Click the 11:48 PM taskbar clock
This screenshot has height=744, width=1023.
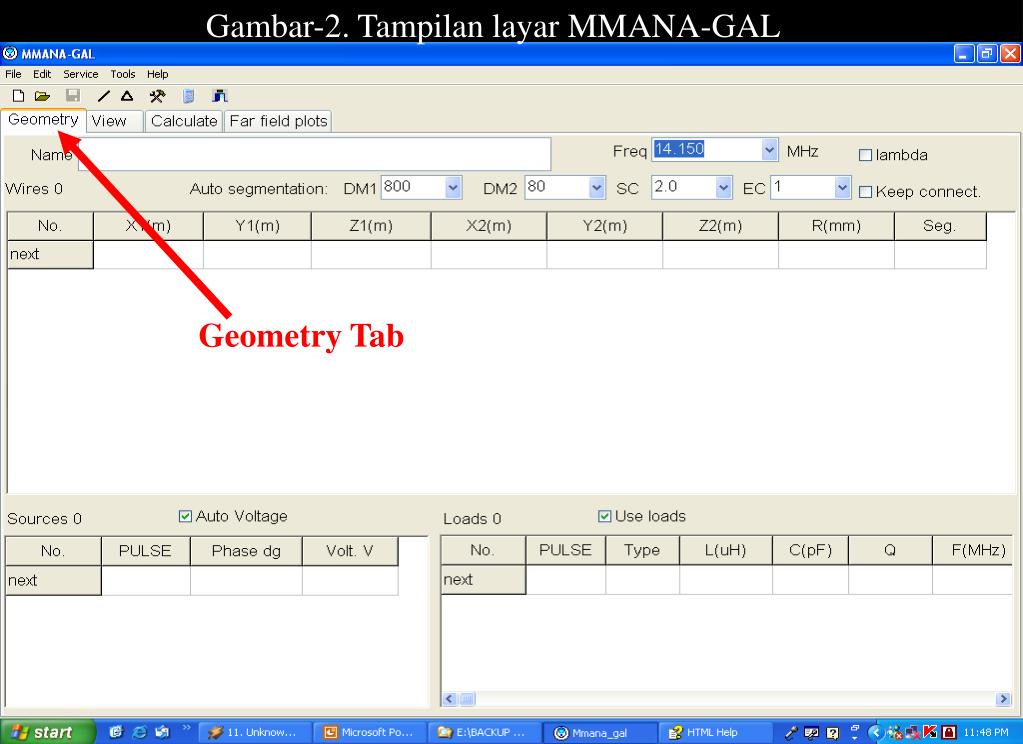986,732
